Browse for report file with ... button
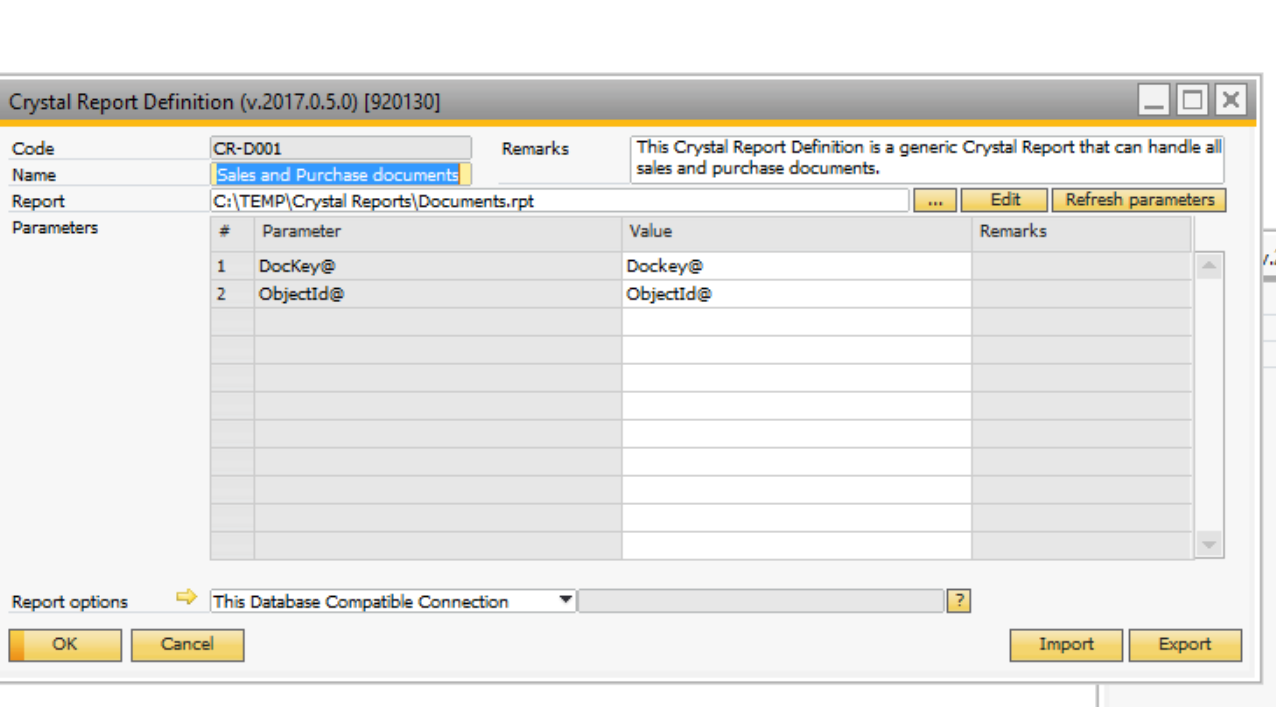 pyautogui.click(x=935, y=200)
